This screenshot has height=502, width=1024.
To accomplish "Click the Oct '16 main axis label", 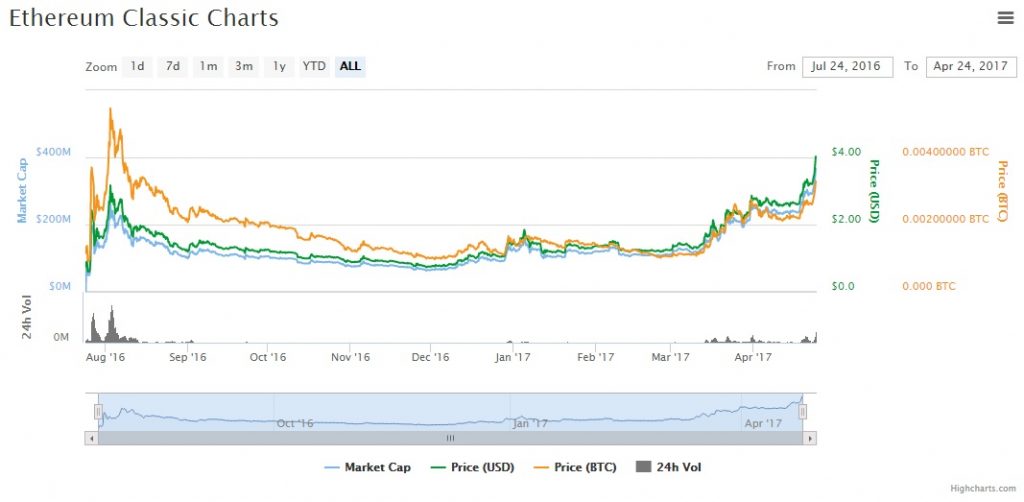I will tap(268, 357).
